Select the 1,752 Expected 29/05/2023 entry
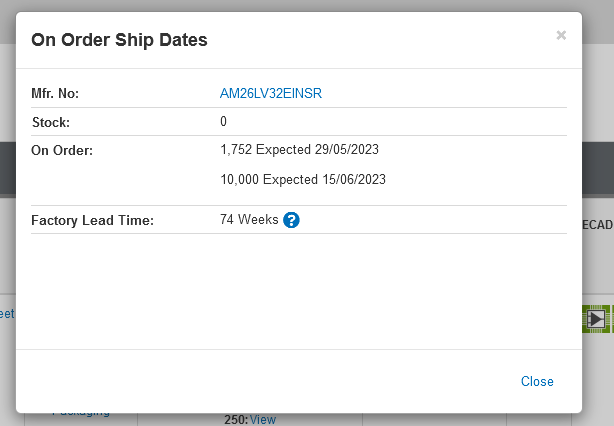The image size is (614, 426). 299,150
